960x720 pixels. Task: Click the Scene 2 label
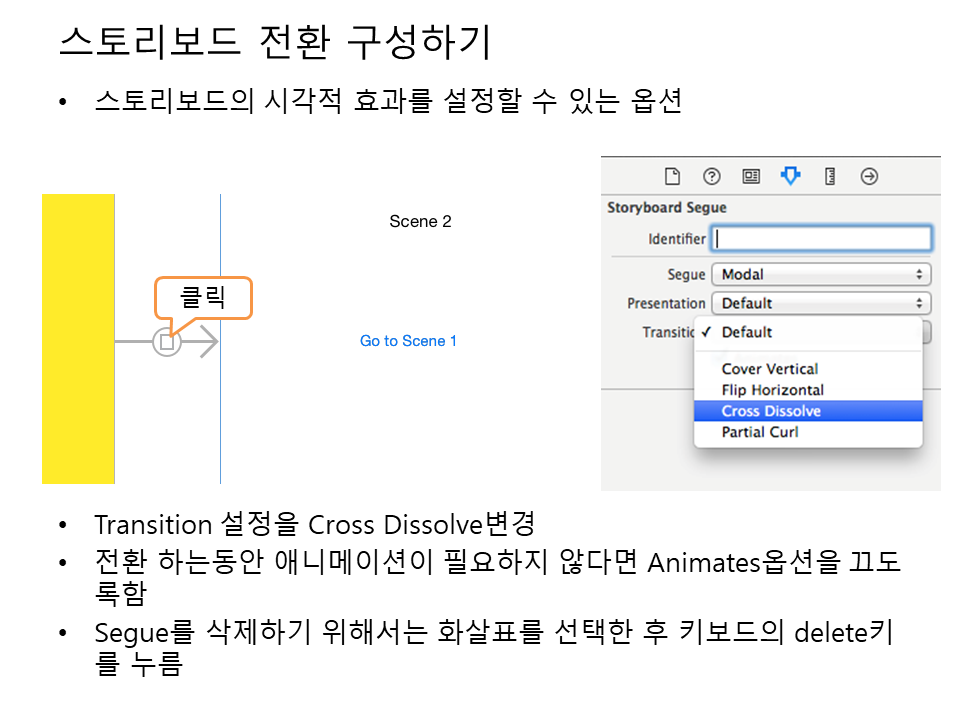click(x=420, y=221)
